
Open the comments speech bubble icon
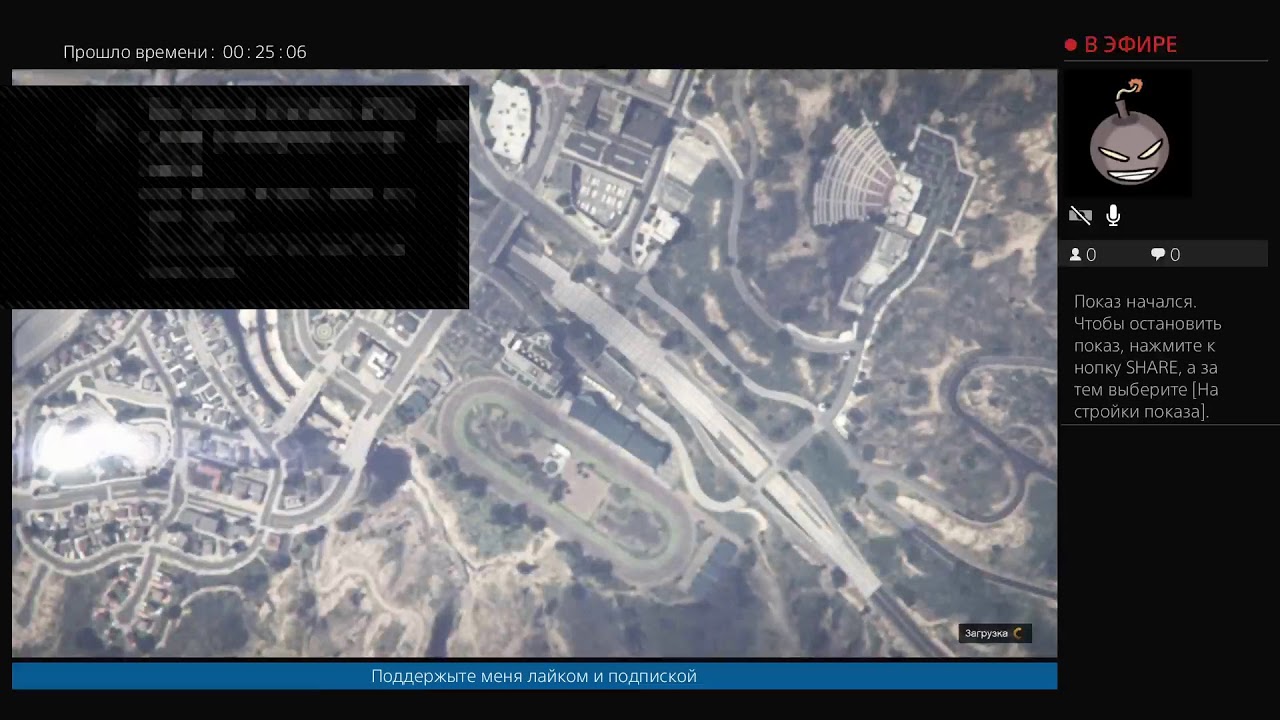point(1158,255)
